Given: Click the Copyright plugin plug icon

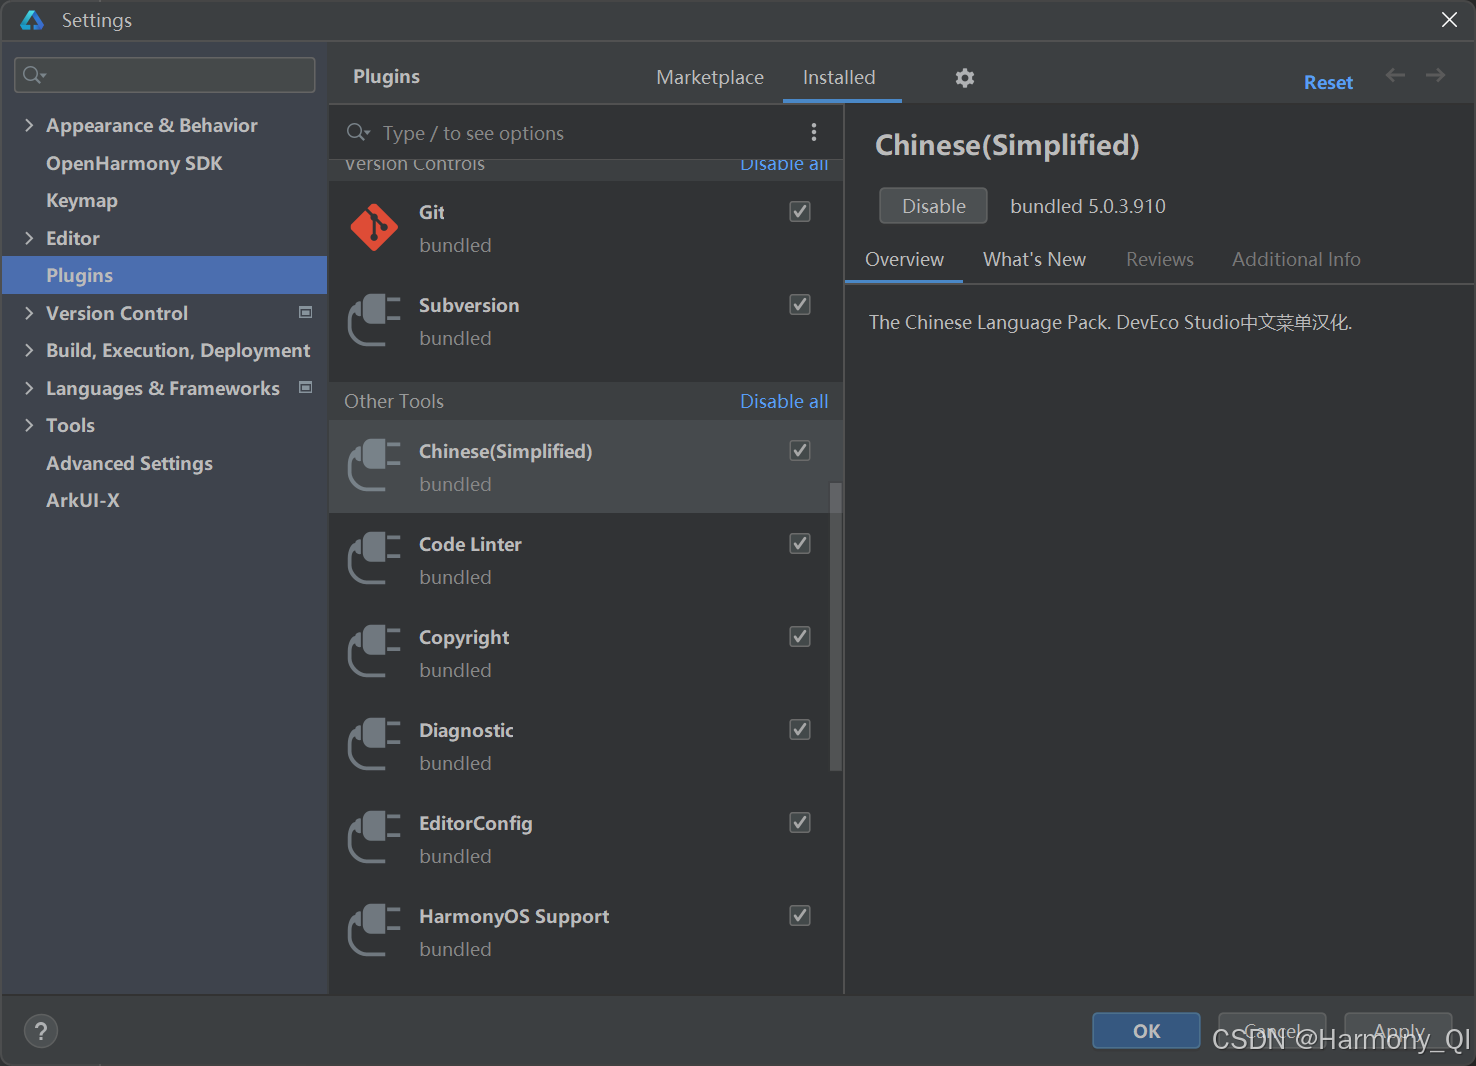Looking at the screenshot, I should [374, 652].
